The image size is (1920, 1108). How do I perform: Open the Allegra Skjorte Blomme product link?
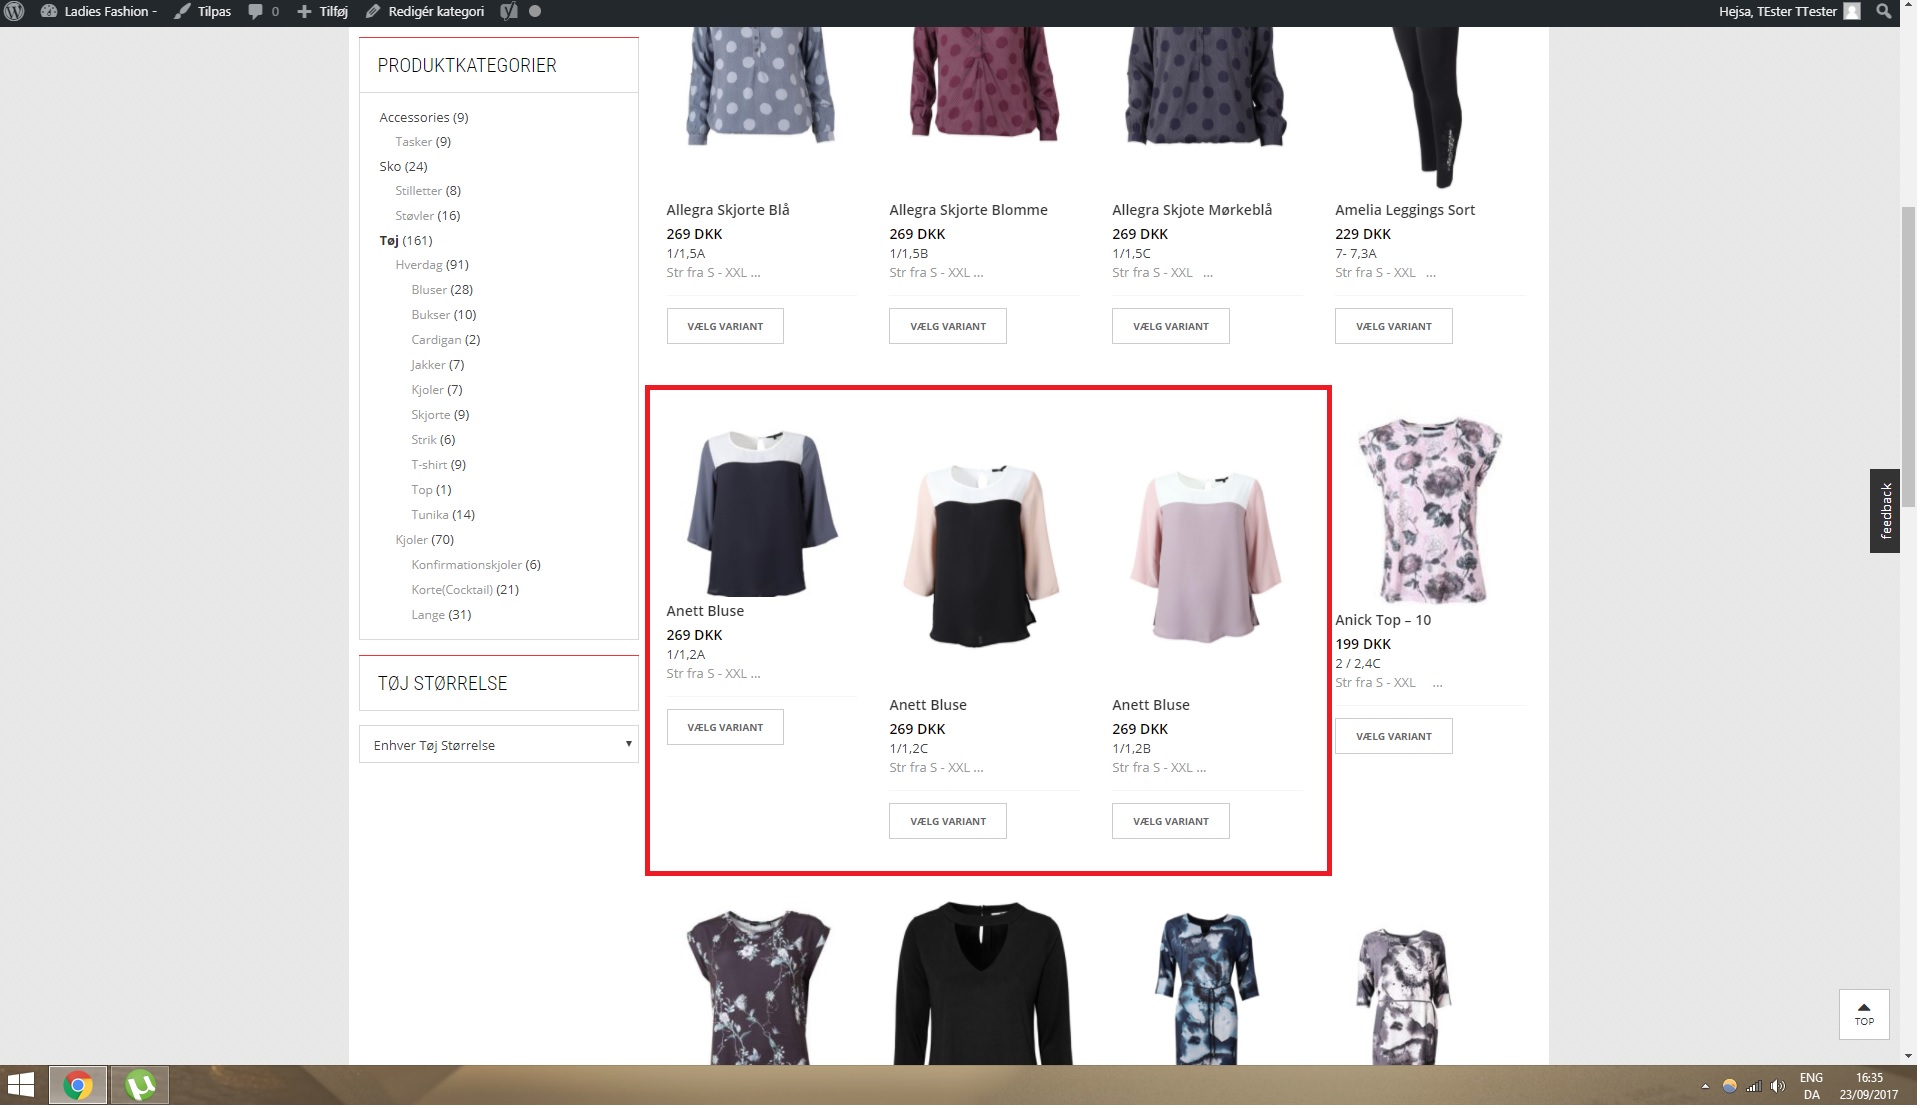(x=968, y=210)
